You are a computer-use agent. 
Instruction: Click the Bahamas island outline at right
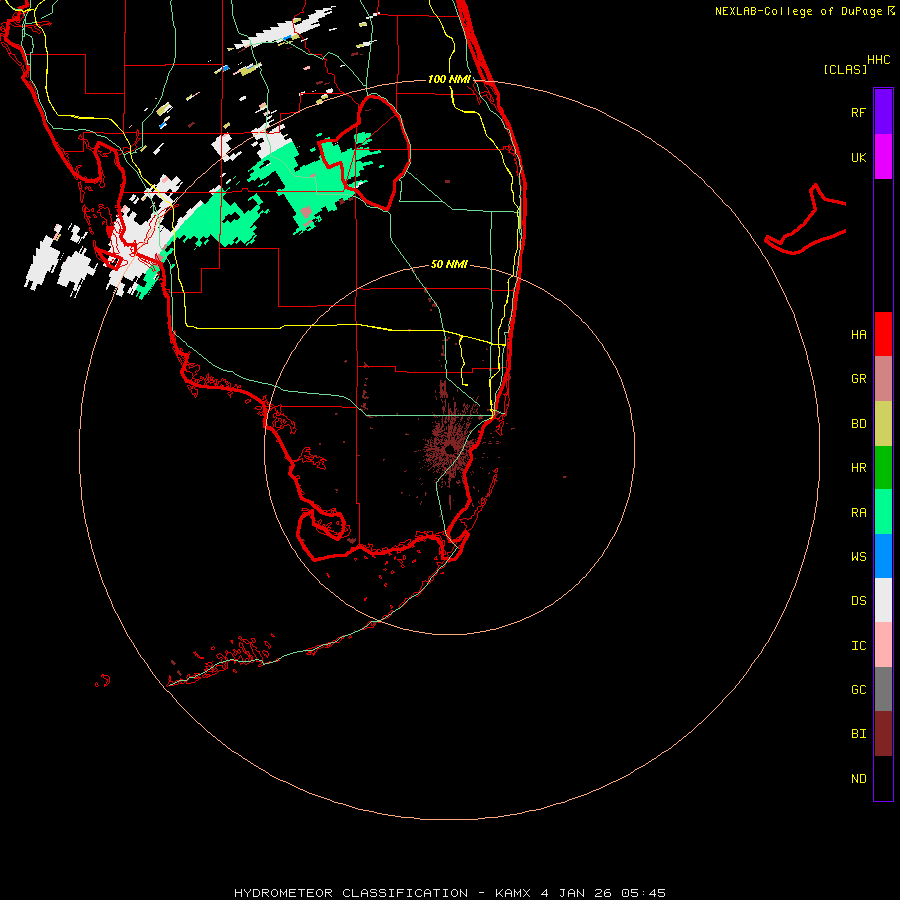806,221
